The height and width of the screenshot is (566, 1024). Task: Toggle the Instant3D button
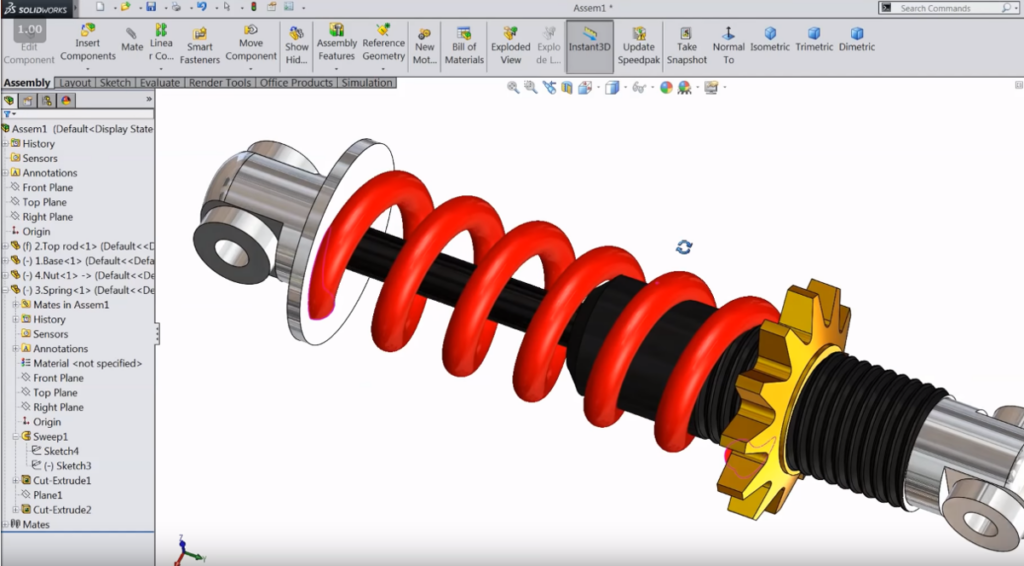pyautogui.click(x=590, y=46)
